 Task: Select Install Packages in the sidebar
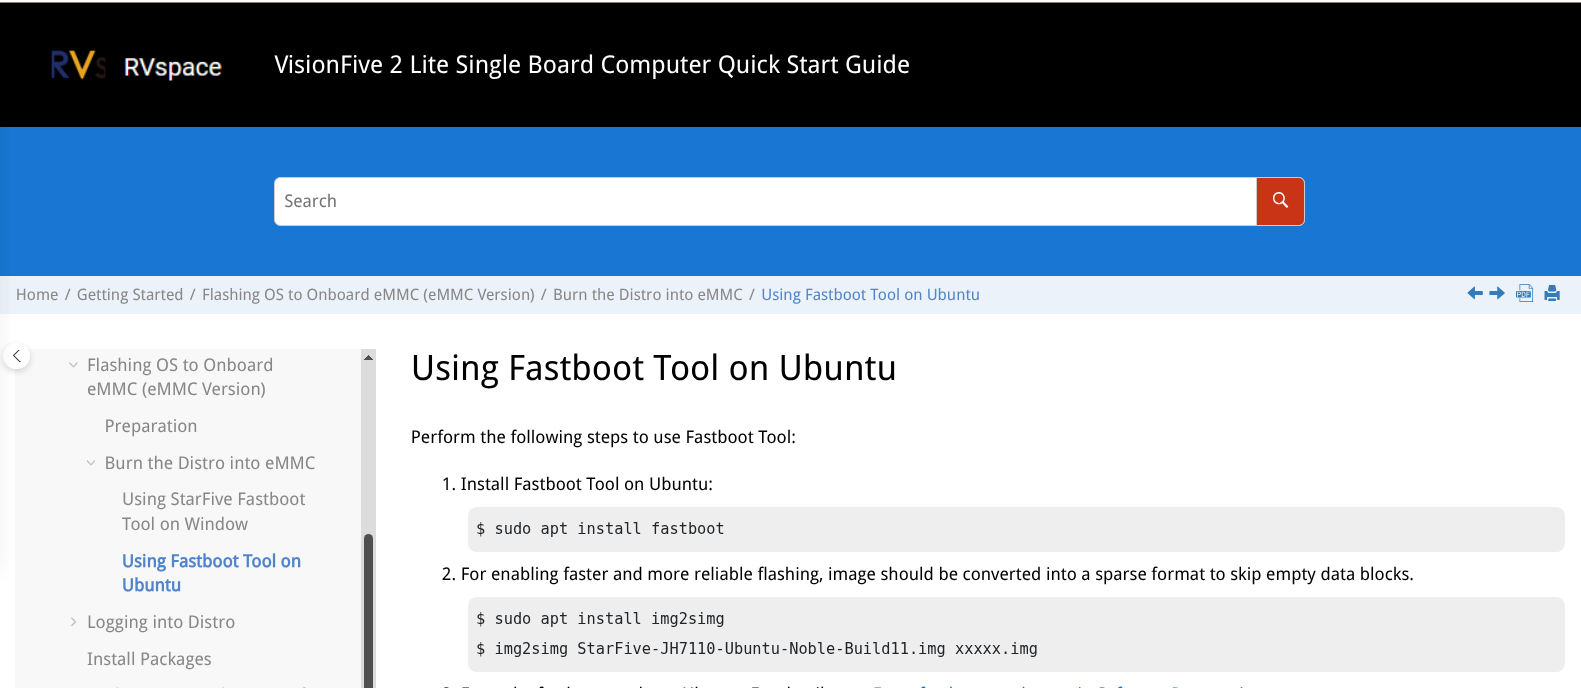pos(149,659)
